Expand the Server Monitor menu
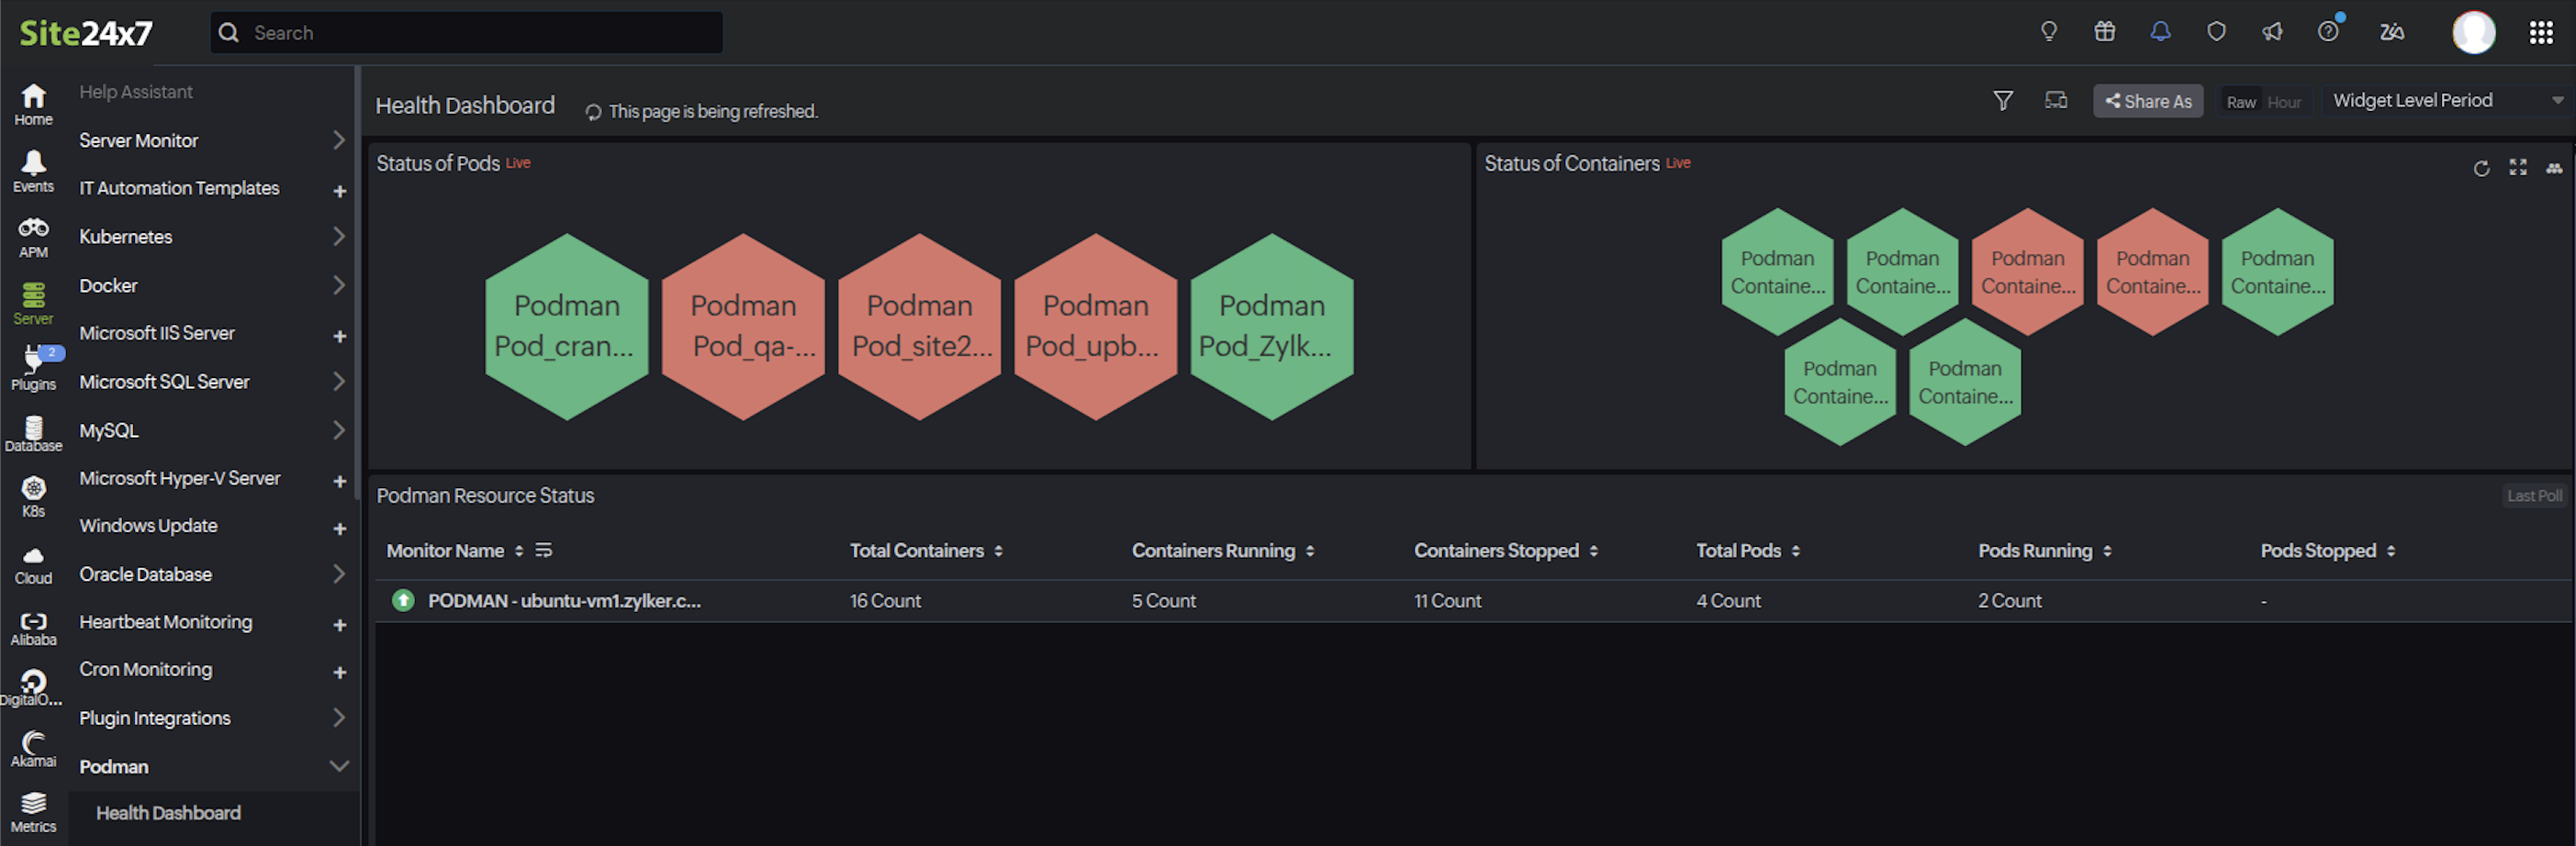The image size is (2576, 846). click(339, 140)
